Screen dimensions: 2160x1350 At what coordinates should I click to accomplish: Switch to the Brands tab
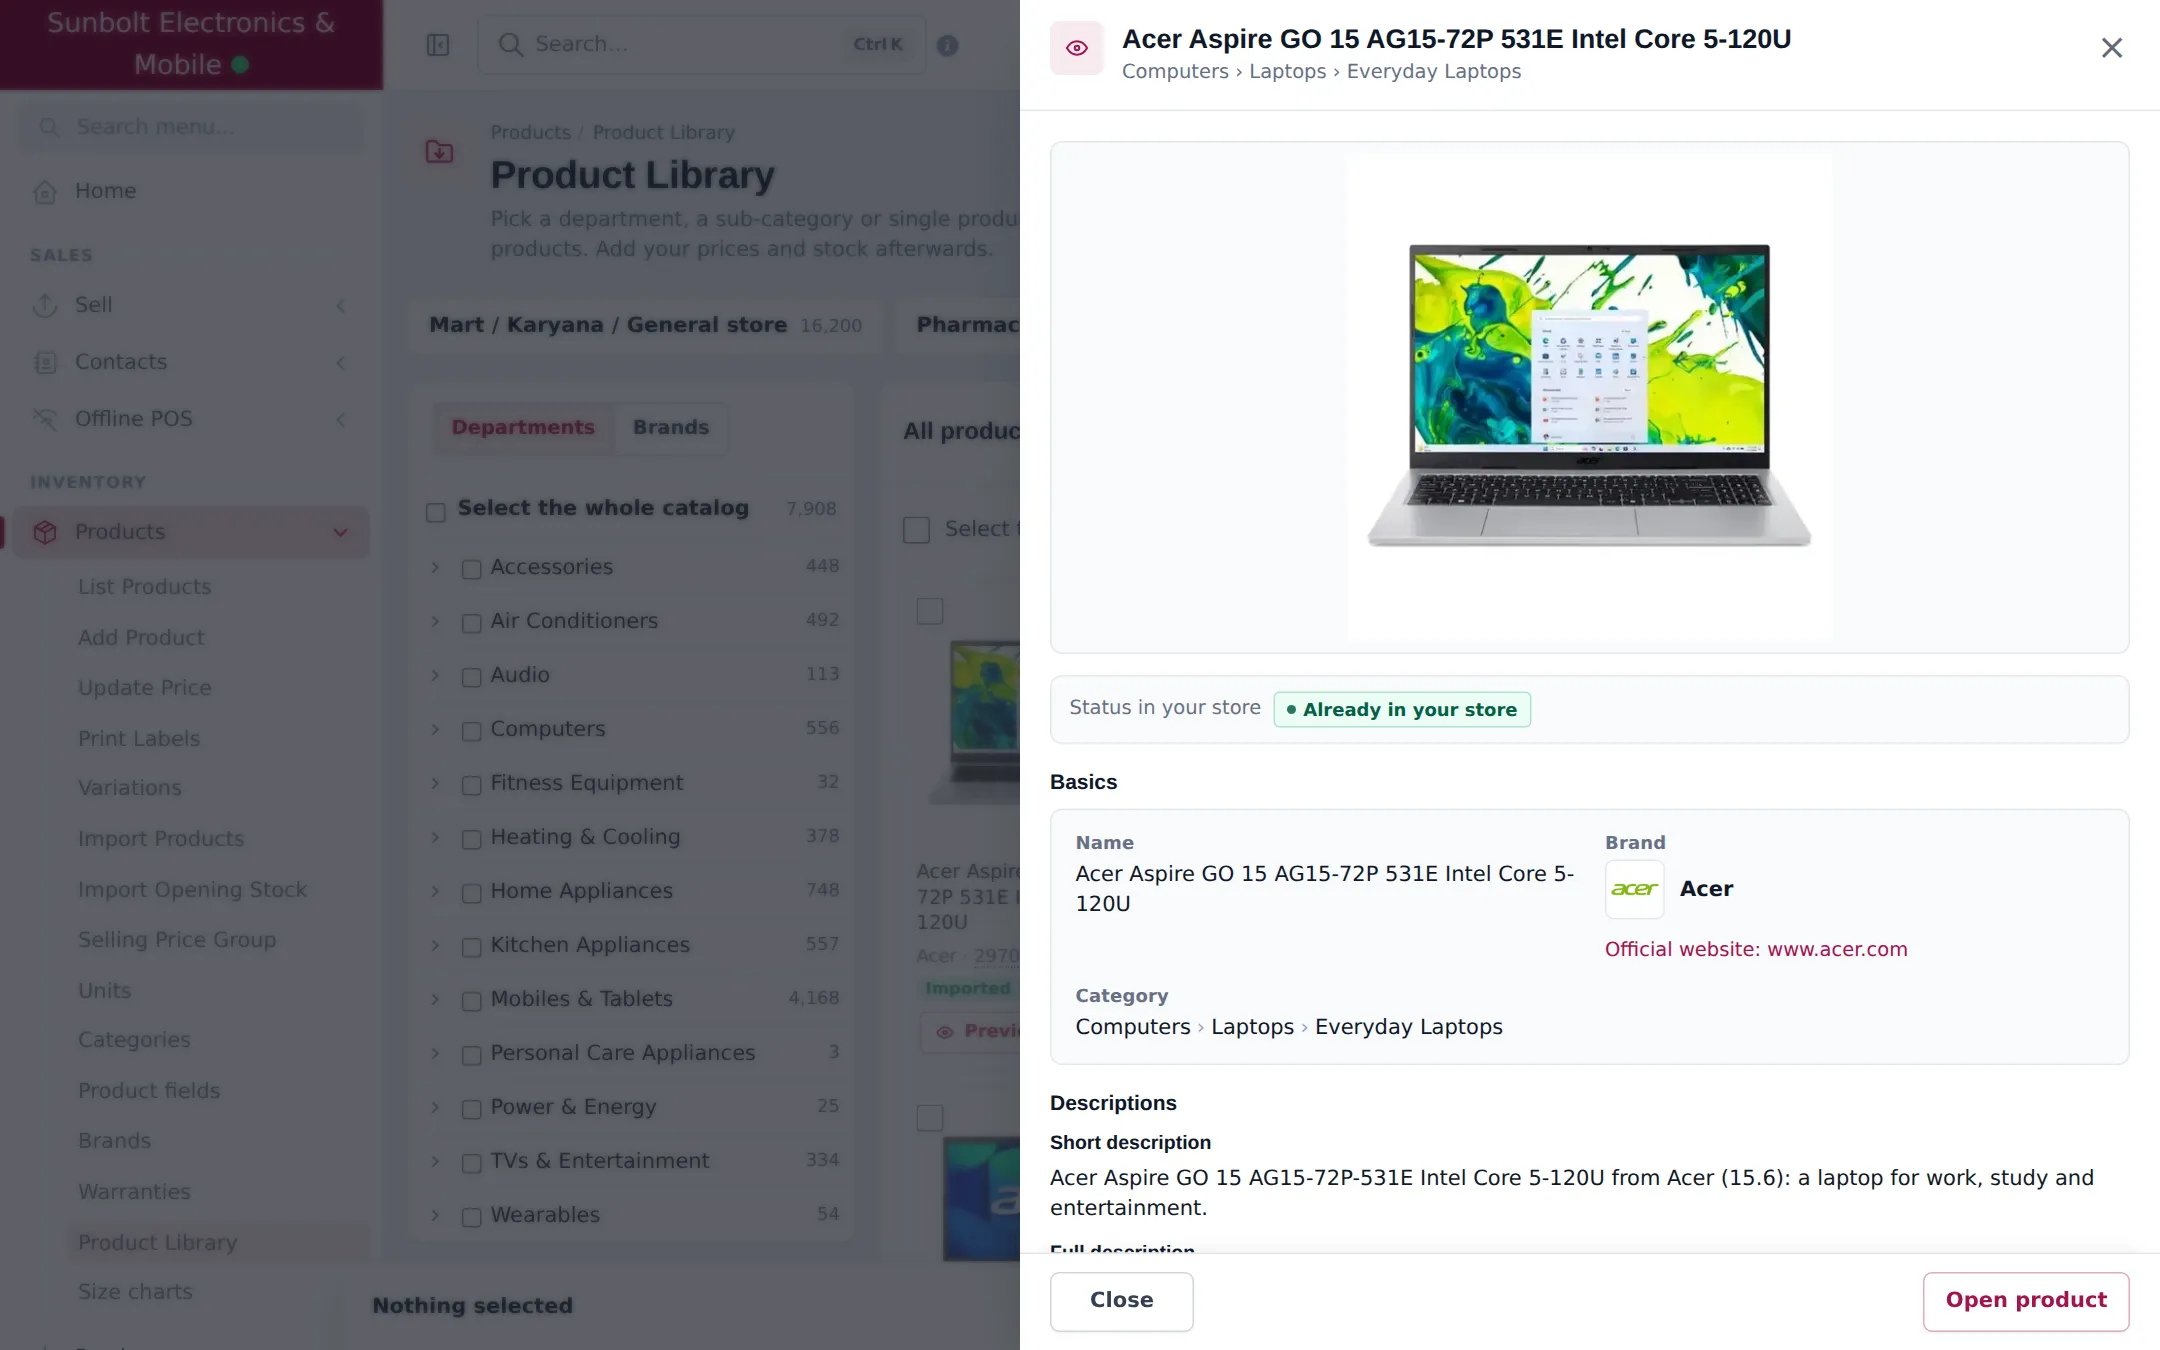pyautogui.click(x=671, y=428)
